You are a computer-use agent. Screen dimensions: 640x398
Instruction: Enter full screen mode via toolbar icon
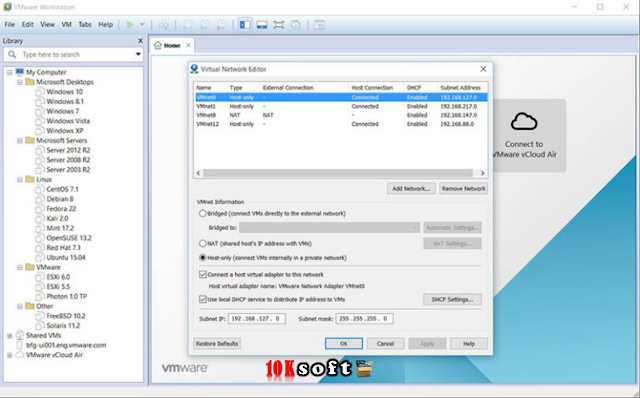[x=279, y=25]
